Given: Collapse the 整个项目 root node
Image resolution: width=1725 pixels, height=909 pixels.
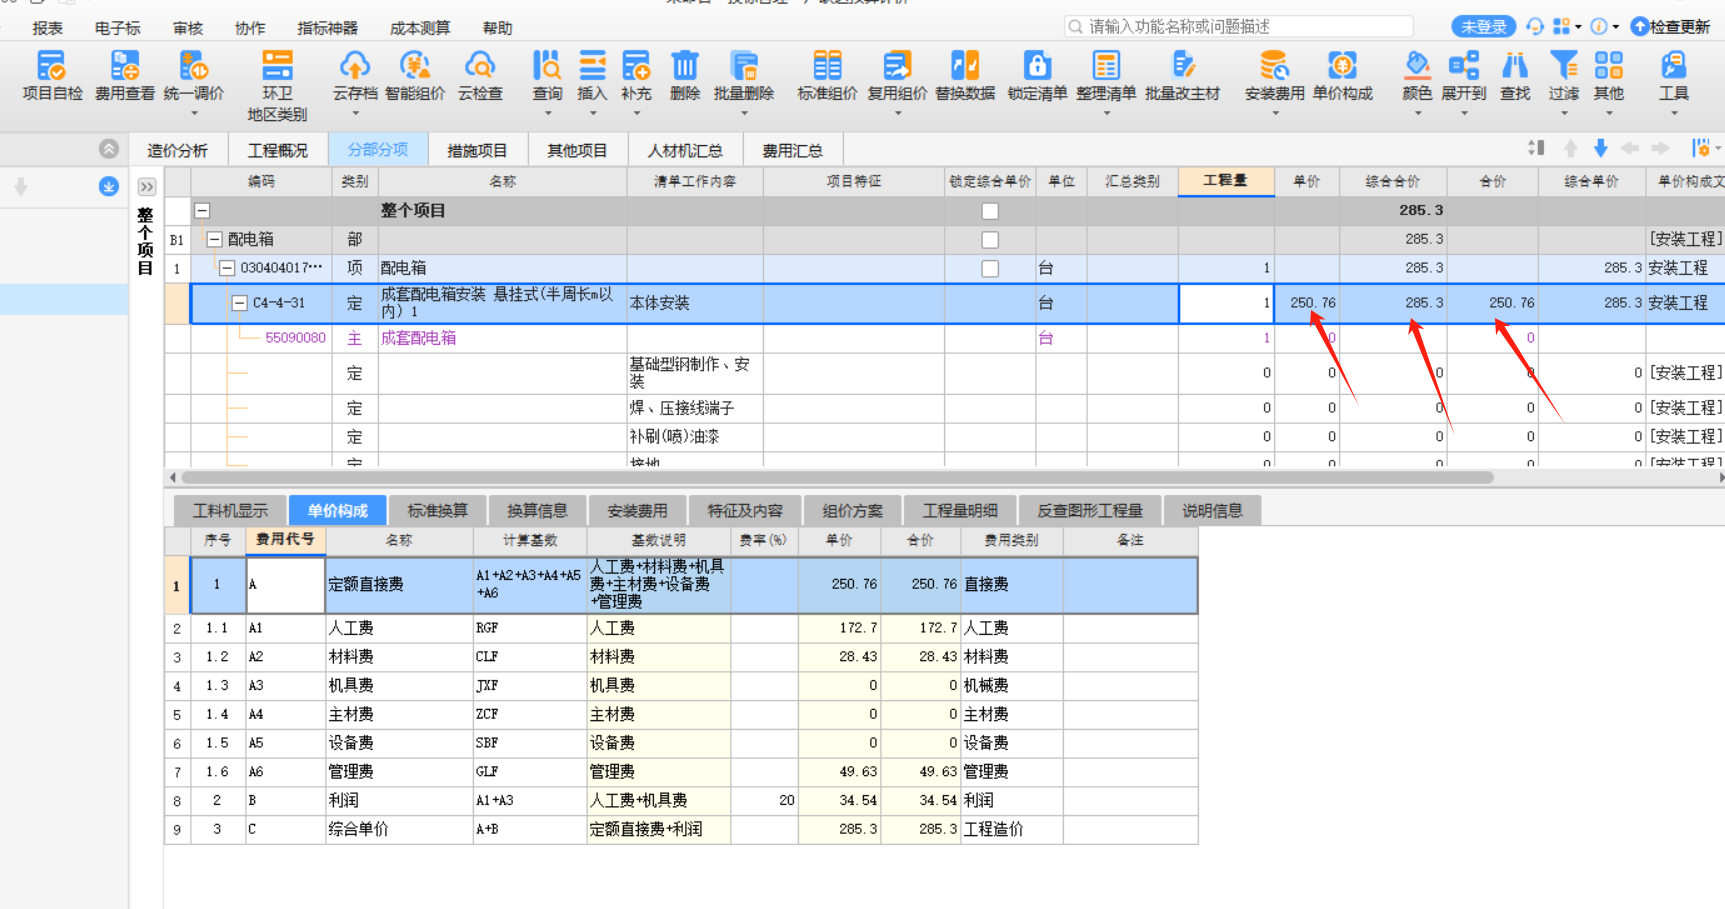Looking at the screenshot, I should click(x=202, y=211).
